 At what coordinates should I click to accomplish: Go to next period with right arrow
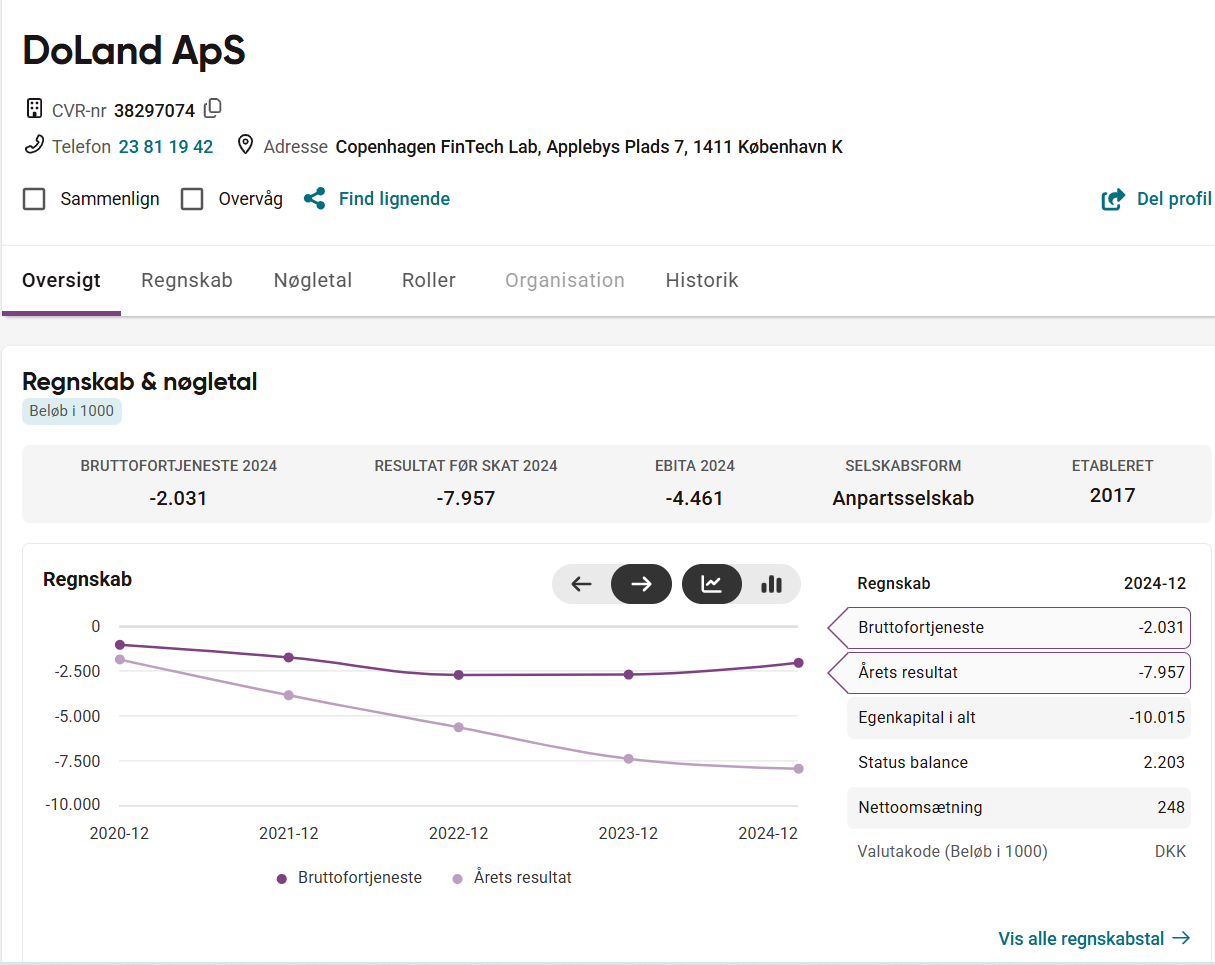coord(642,584)
